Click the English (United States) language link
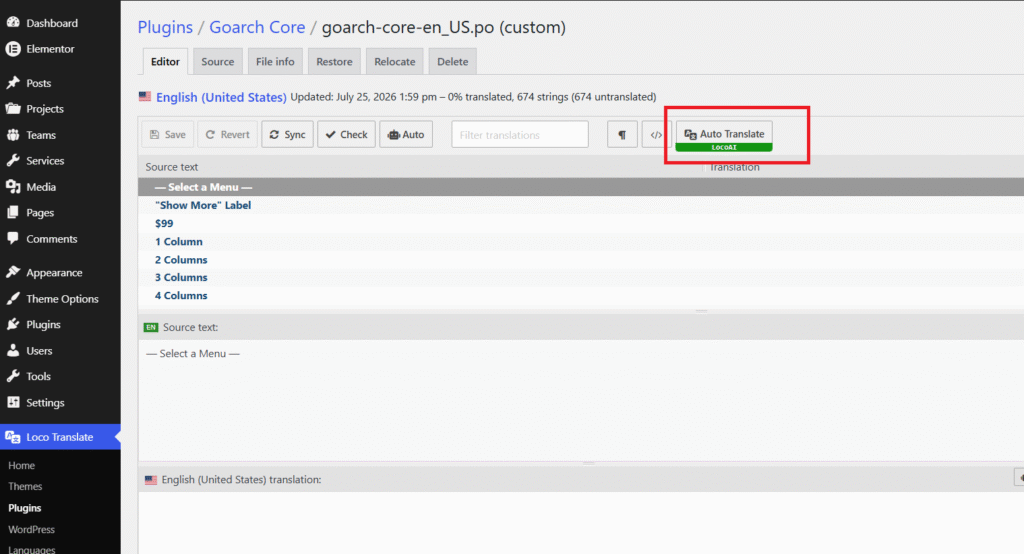Image resolution: width=1024 pixels, height=554 pixels. [x=221, y=97]
